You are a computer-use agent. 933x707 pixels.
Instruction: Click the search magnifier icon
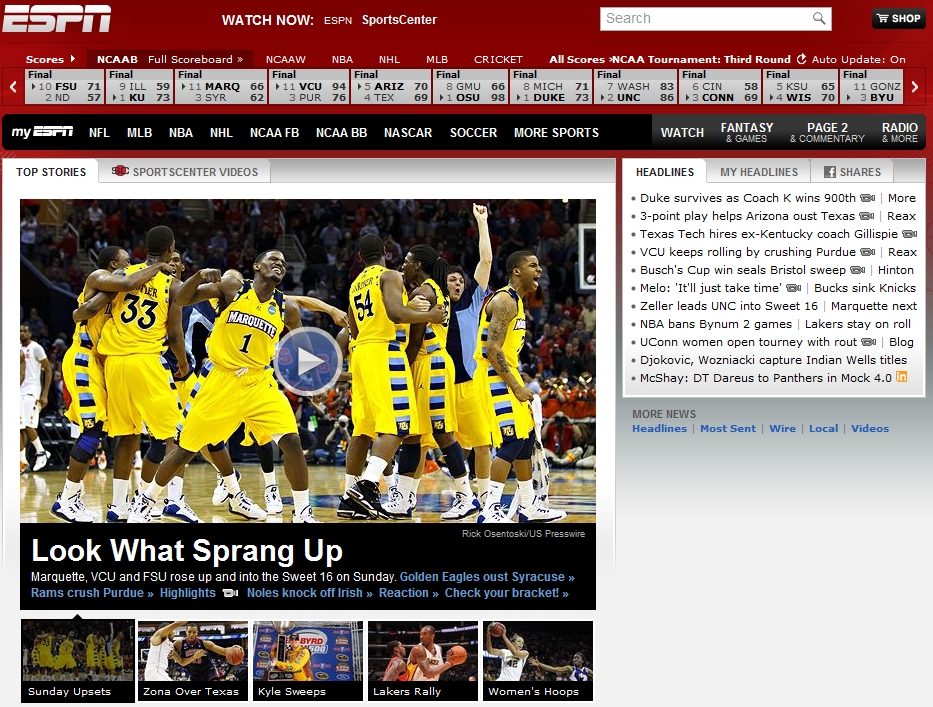819,18
